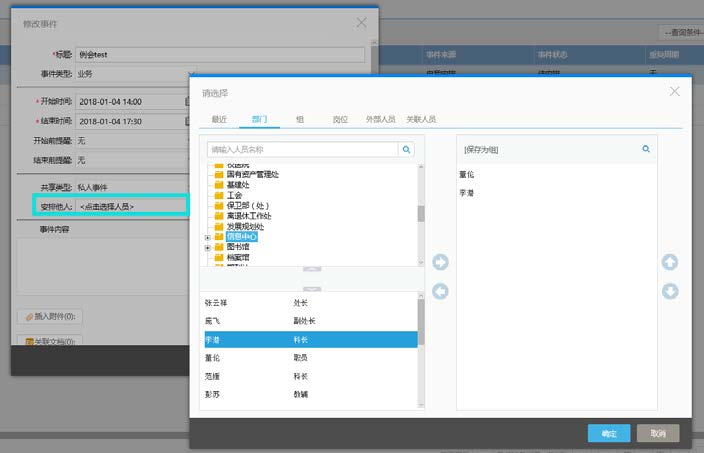Image resolution: width=704 pixels, height=453 pixels.
Task: Open the 岗位 tab
Action: tap(340, 119)
